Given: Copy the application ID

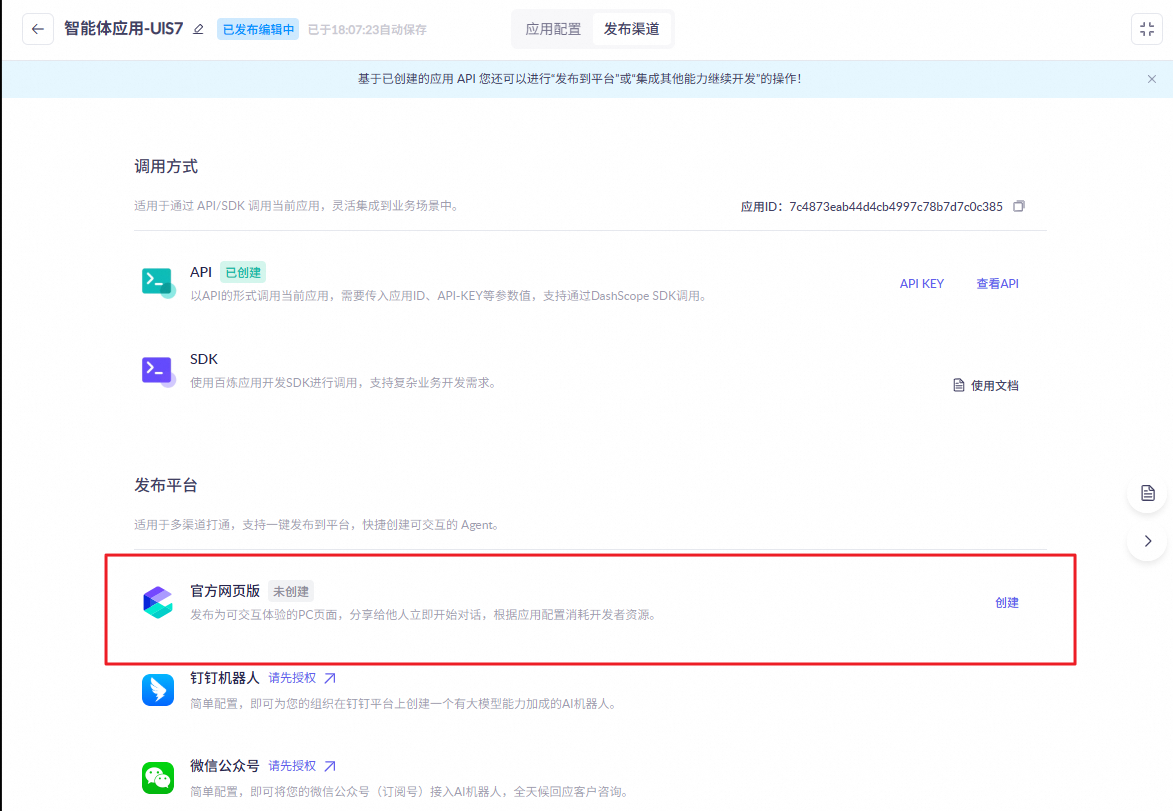Looking at the screenshot, I should pos(1019,206).
